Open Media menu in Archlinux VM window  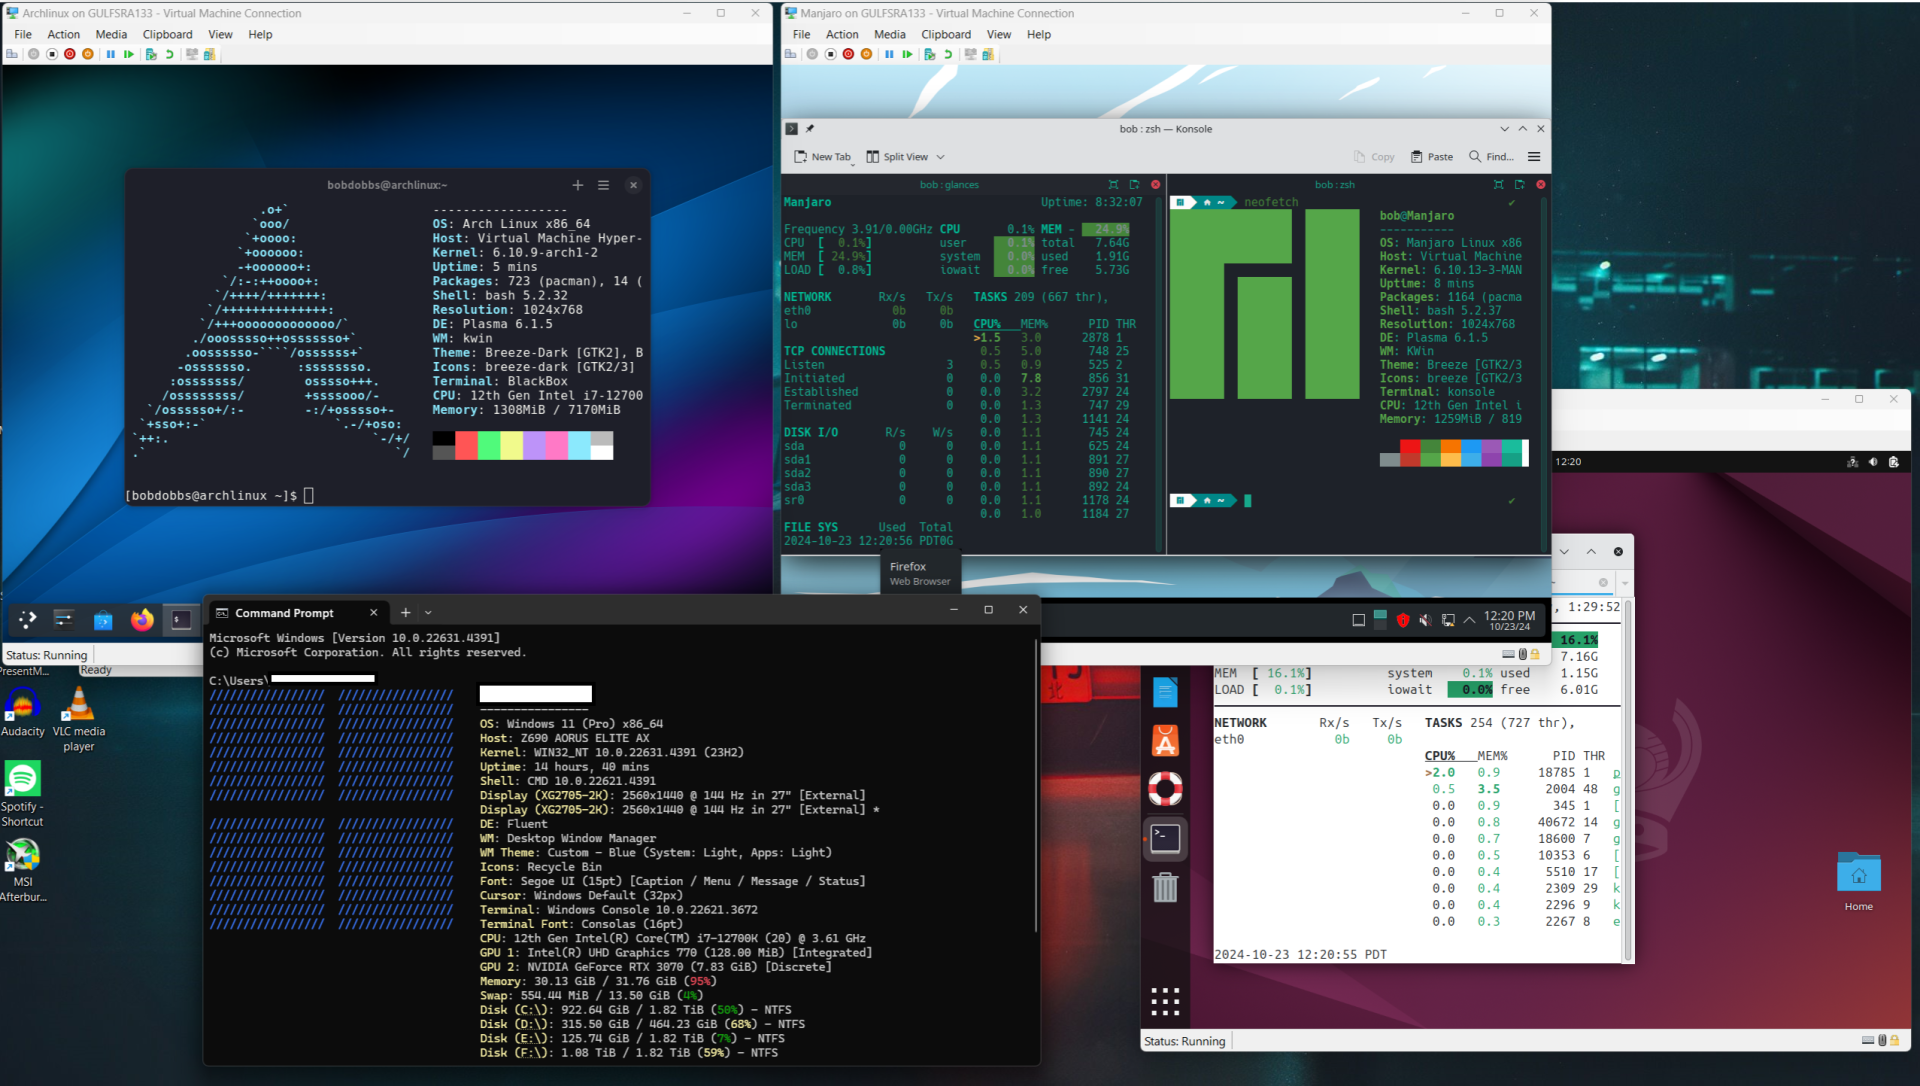(111, 34)
